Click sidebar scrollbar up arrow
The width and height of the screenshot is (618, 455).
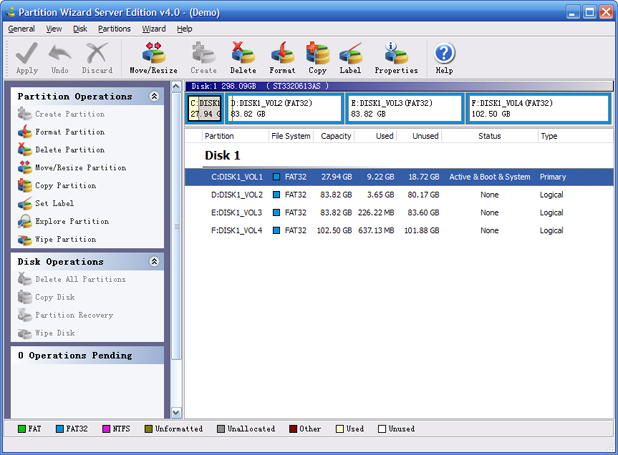point(176,86)
